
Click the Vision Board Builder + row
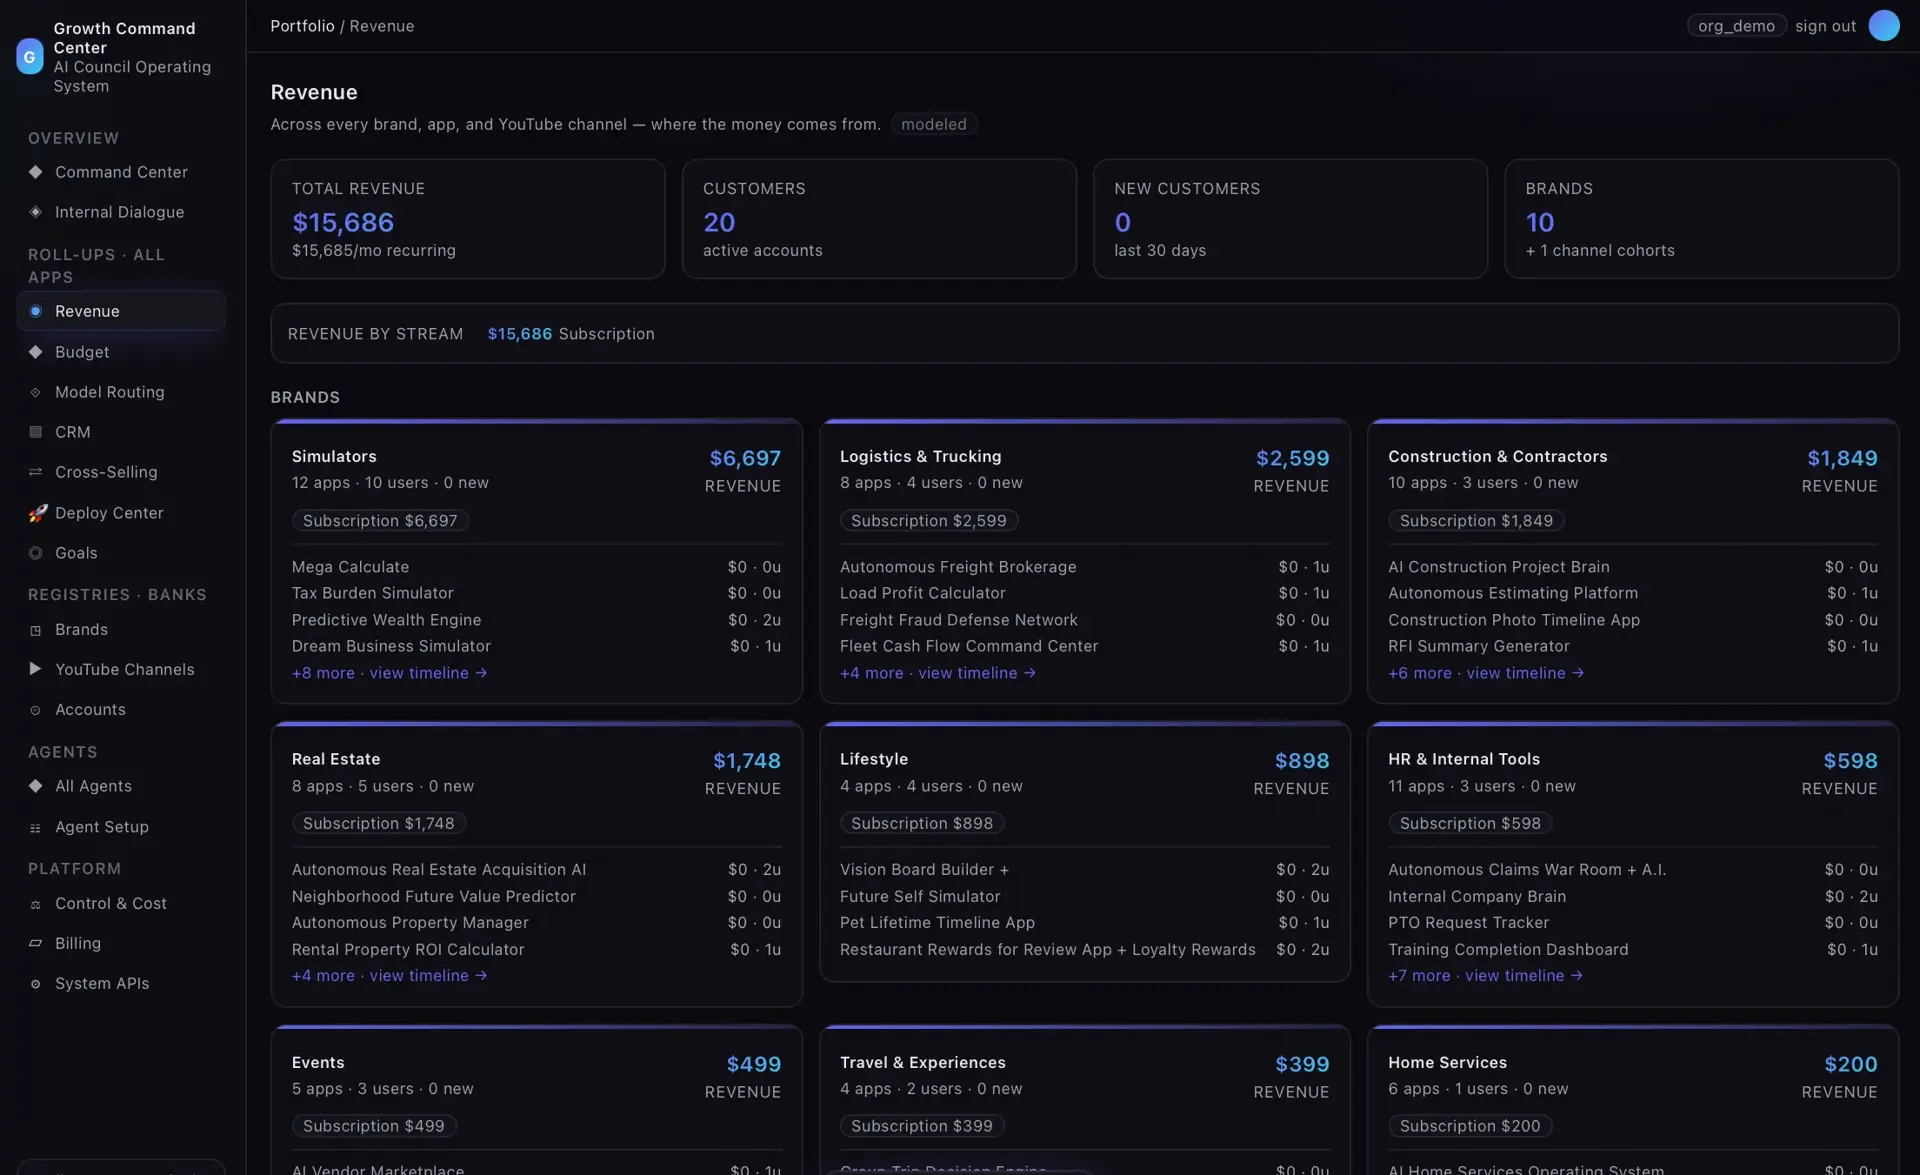(x=1084, y=870)
